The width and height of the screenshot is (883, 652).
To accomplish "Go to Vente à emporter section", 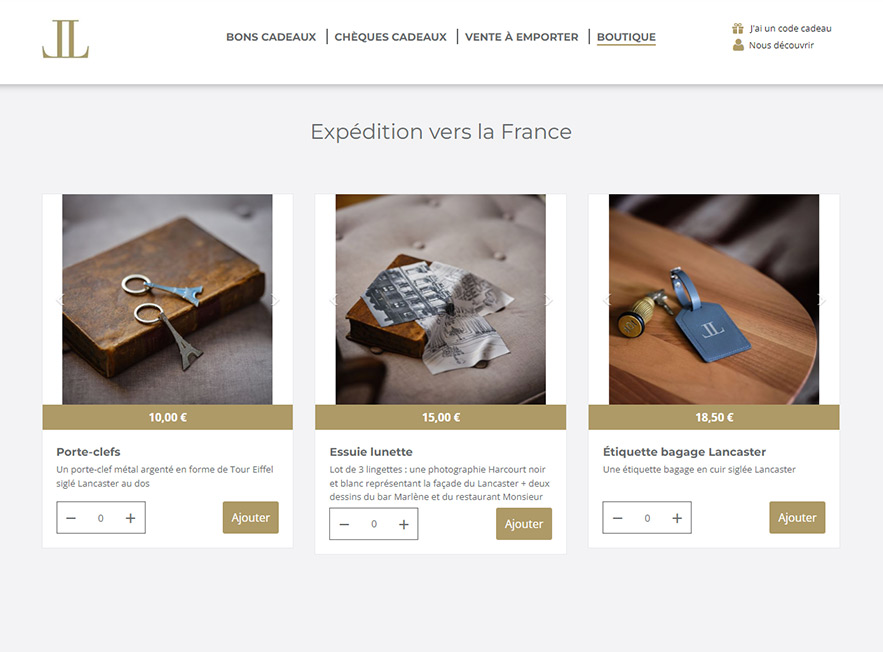I will (521, 37).
